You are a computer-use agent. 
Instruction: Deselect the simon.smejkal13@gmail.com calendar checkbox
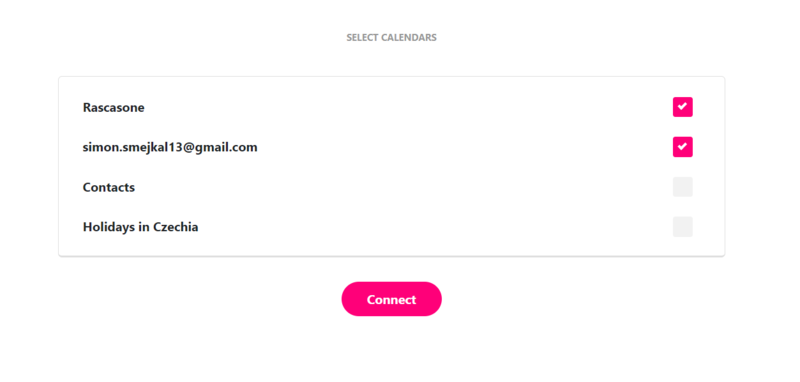pos(683,147)
